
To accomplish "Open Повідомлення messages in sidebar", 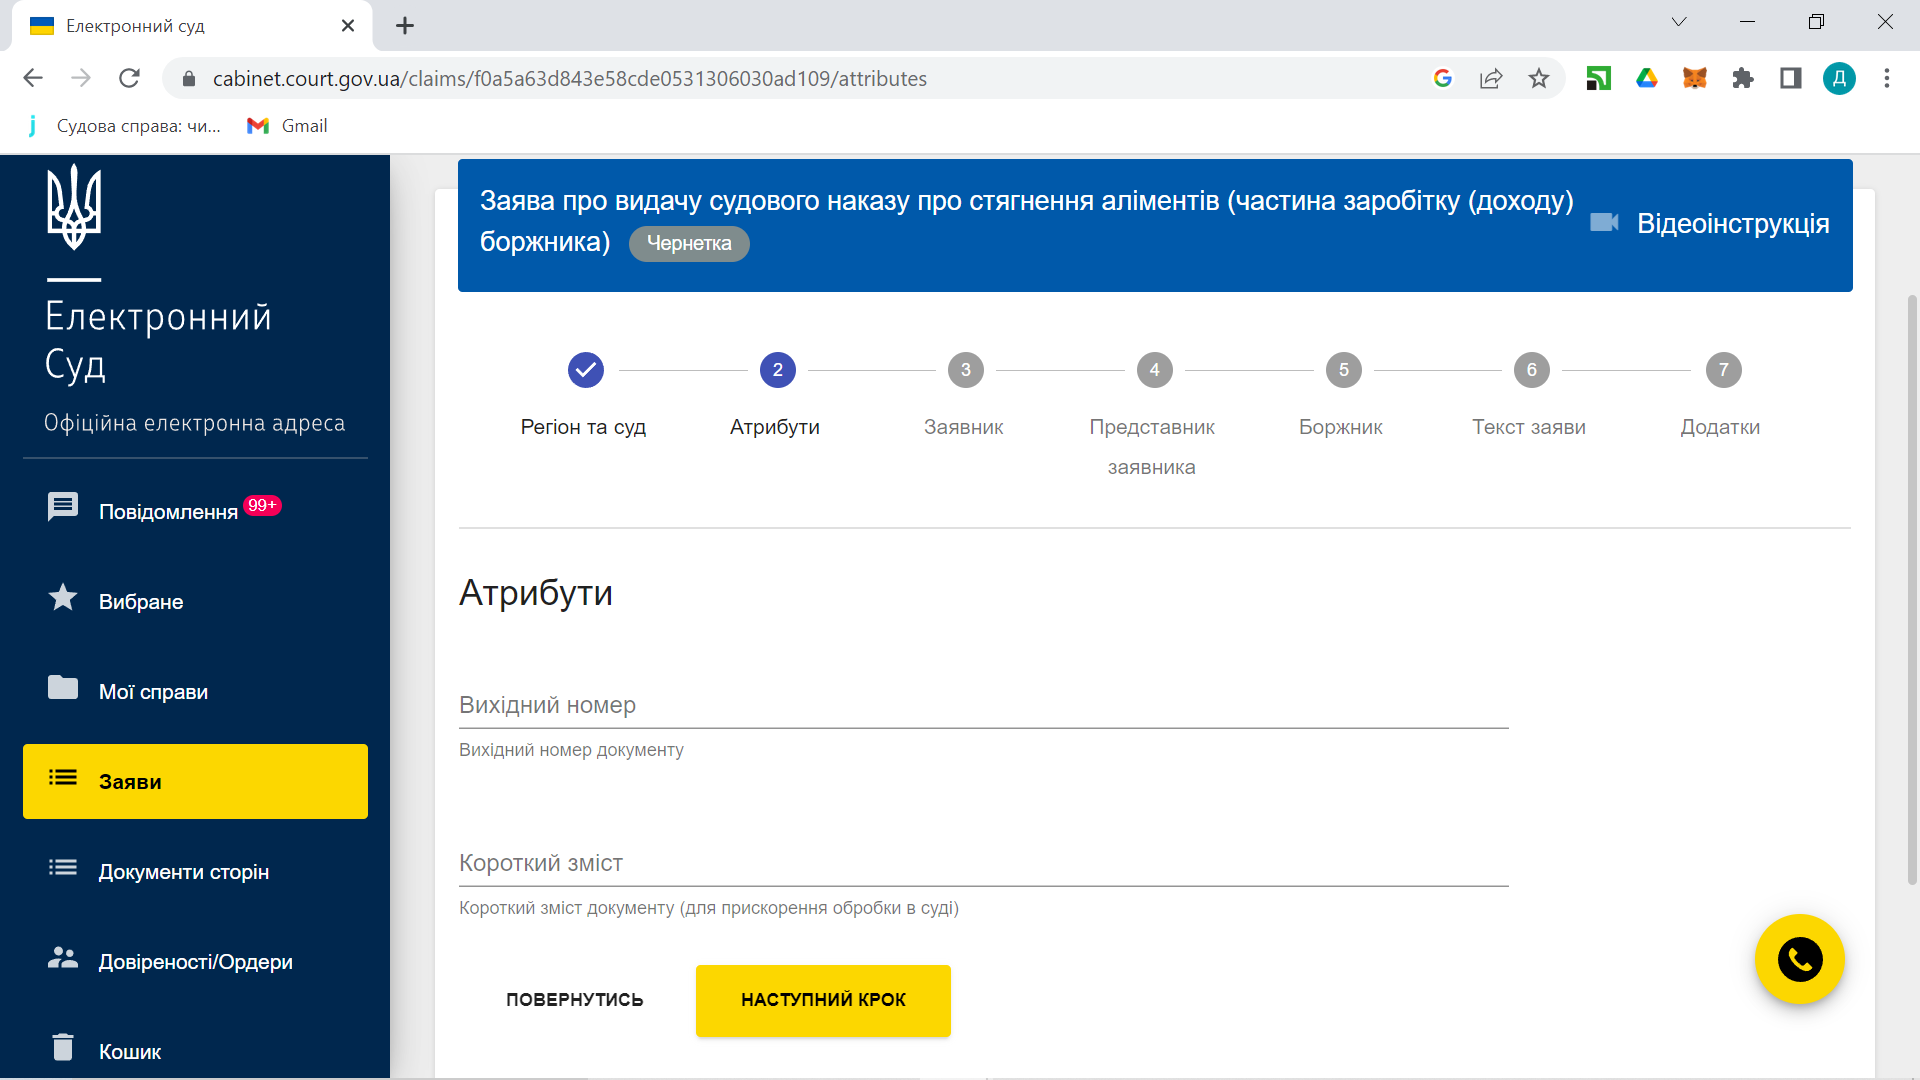I will (167, 511).
